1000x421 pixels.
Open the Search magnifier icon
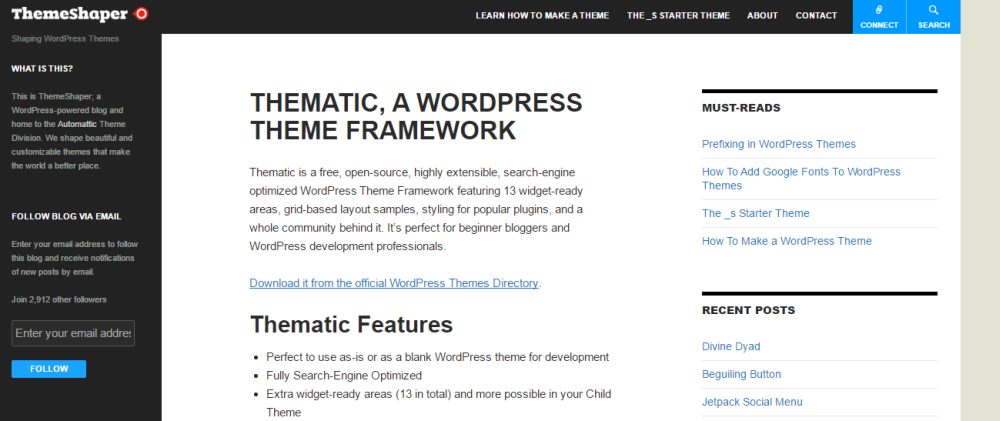(x=934, y=10)
